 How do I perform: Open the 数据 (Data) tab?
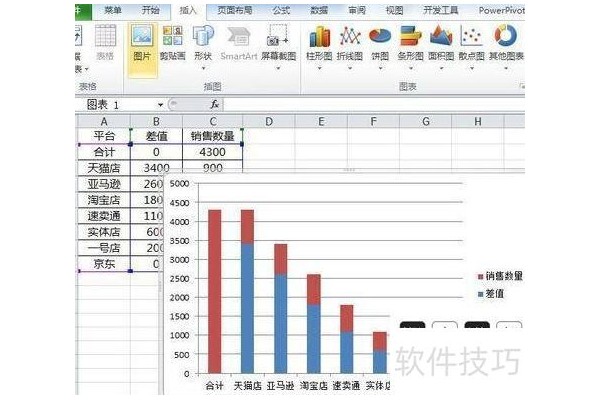point(319,10)
